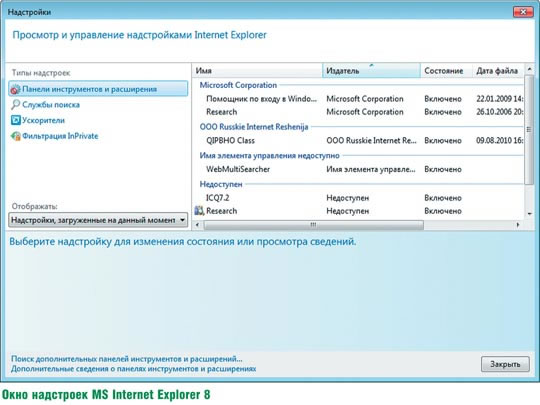
Task: Click the Ускорители accelerator icon
Action: tap(15, 120)
